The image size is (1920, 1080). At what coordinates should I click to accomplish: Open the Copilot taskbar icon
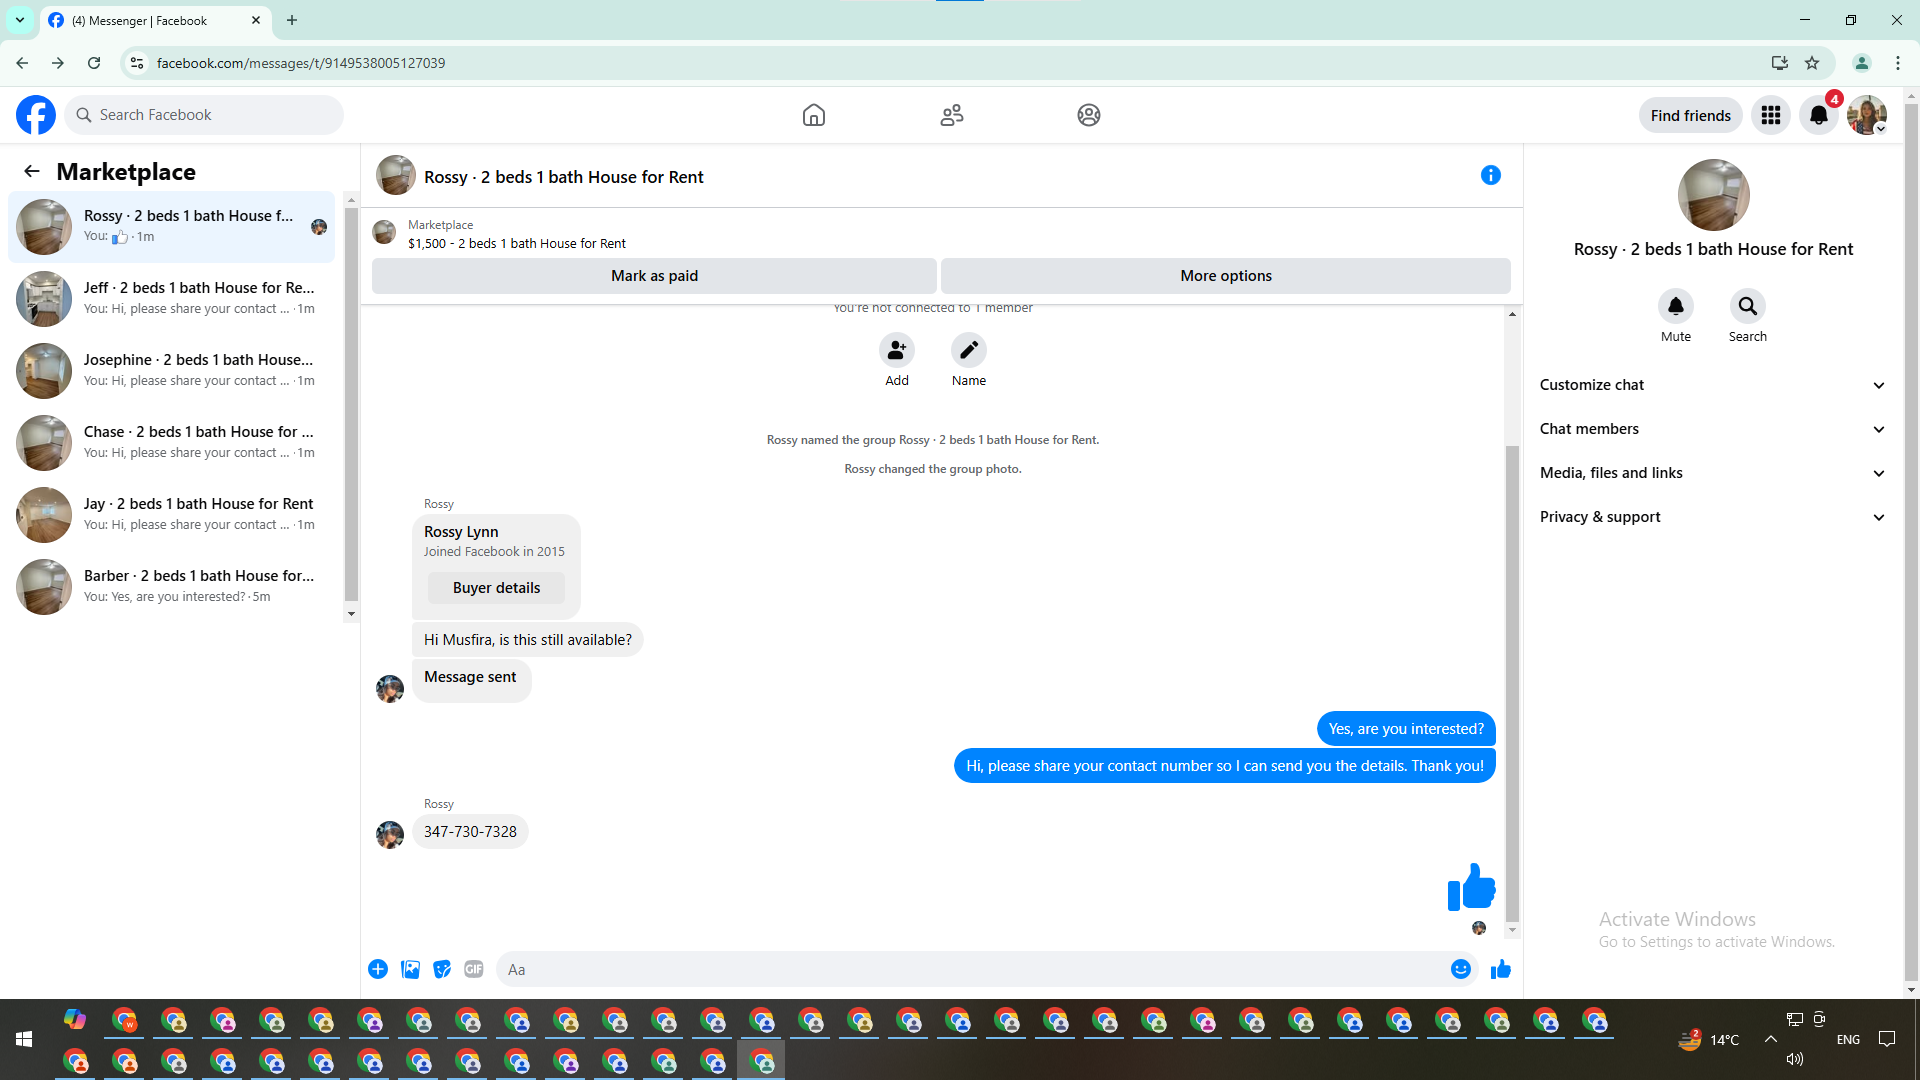pyautogui.click(x=75, y=1020)
